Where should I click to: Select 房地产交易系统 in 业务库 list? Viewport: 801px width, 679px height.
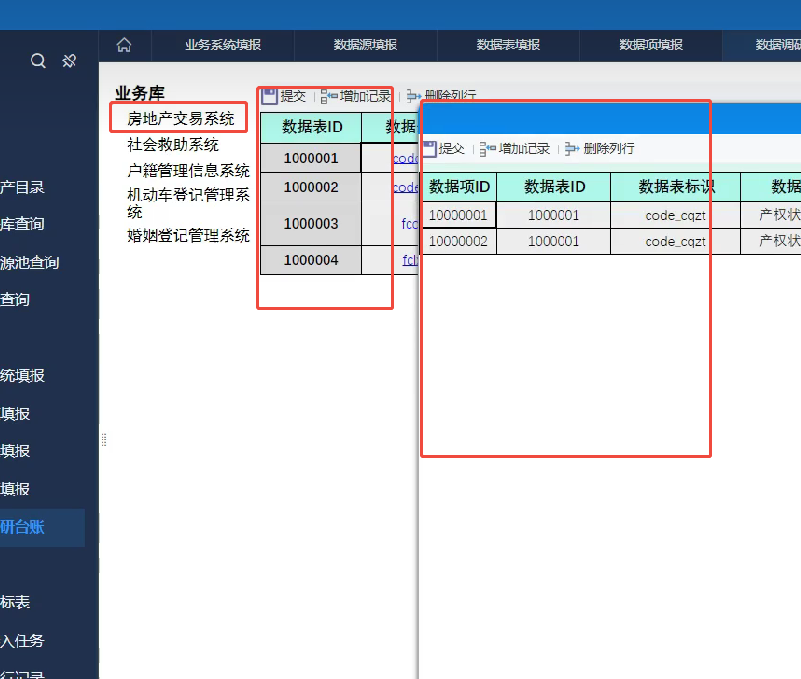(x=181, y=119)
